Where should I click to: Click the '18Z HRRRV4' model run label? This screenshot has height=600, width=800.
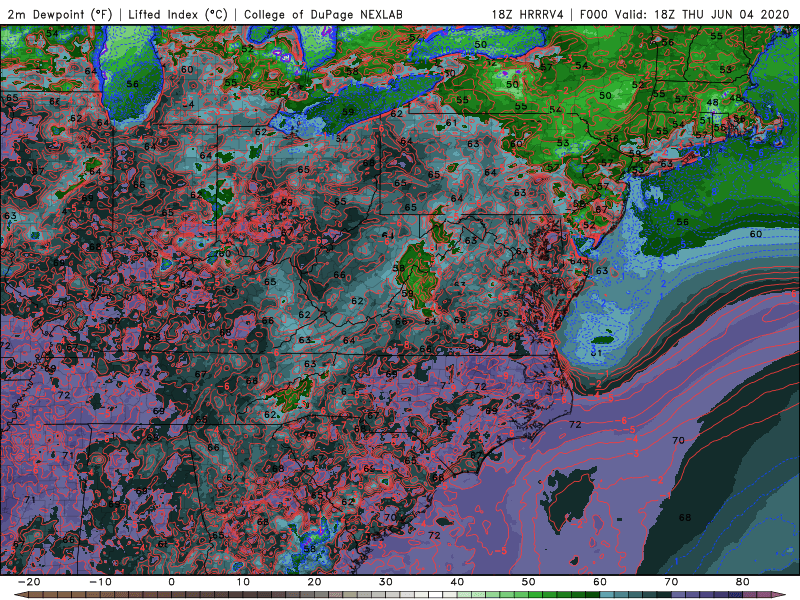(528, 15)
